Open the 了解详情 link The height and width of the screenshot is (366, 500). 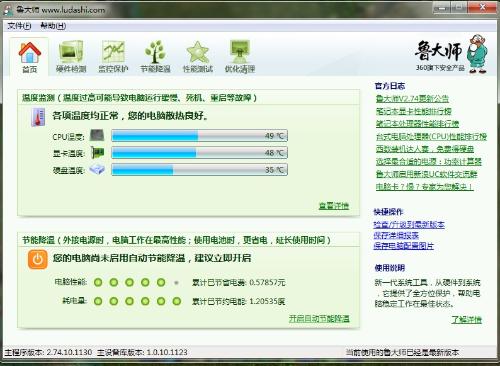466,319
